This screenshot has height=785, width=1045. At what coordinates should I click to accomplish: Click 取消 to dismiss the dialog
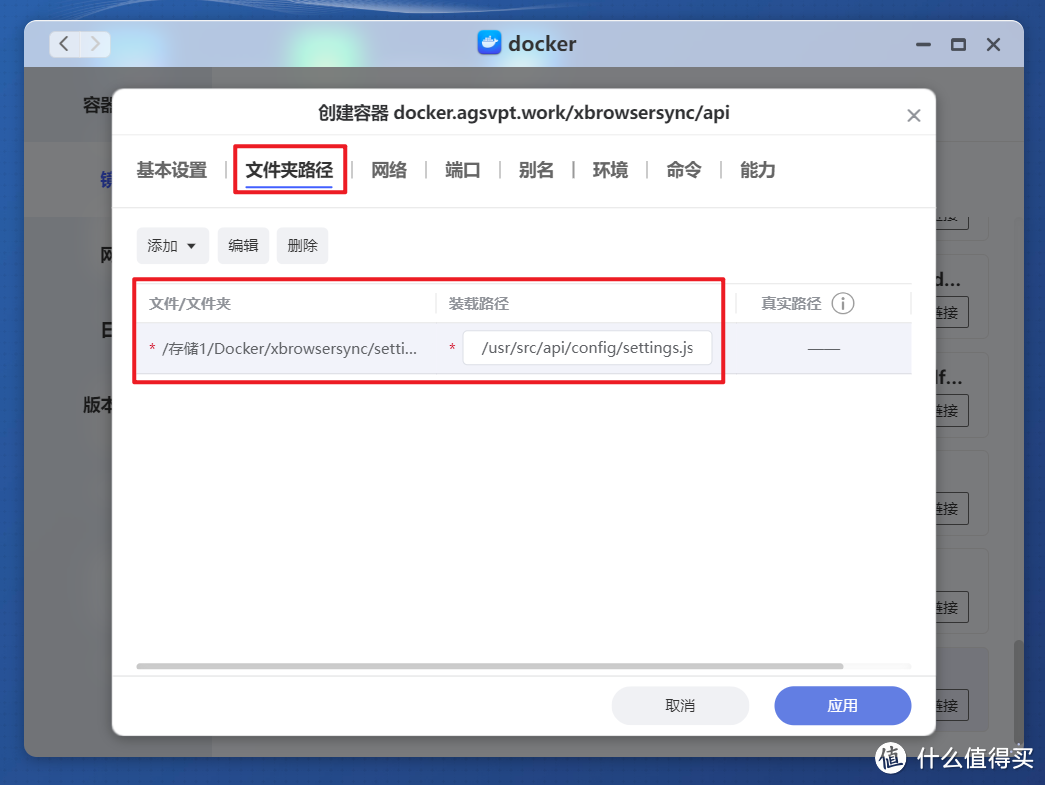(x=680, y=705)
